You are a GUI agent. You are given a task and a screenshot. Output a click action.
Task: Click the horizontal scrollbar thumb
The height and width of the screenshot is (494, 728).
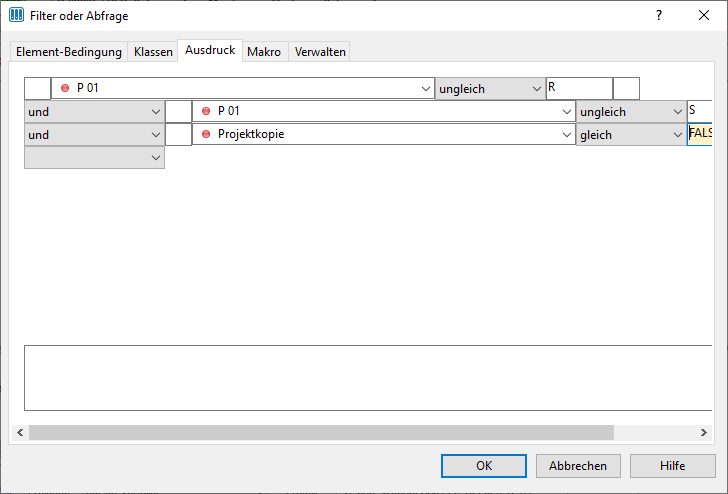pos(321,432)
